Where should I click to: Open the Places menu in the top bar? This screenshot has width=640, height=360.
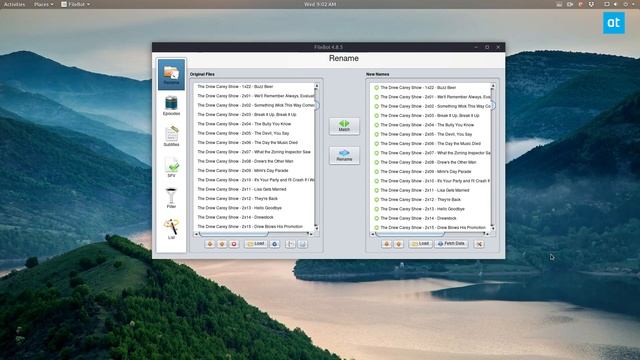(43, 4)
